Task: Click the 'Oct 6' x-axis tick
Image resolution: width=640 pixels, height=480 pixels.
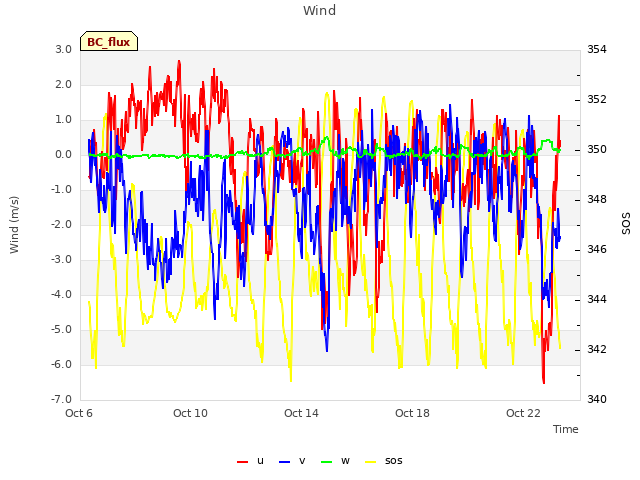Action: click(79, 413)
